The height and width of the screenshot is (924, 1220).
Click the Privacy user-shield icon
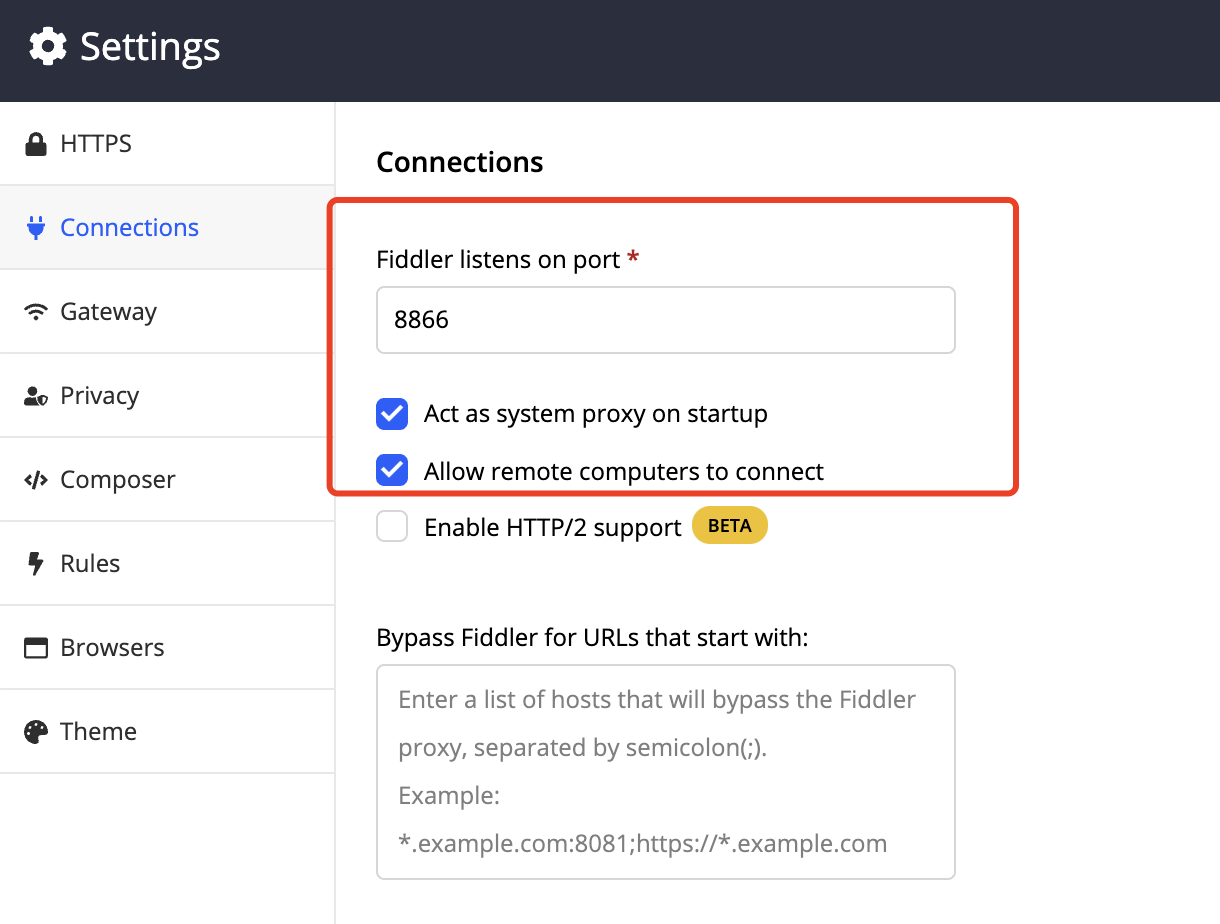tap(36, 396)
